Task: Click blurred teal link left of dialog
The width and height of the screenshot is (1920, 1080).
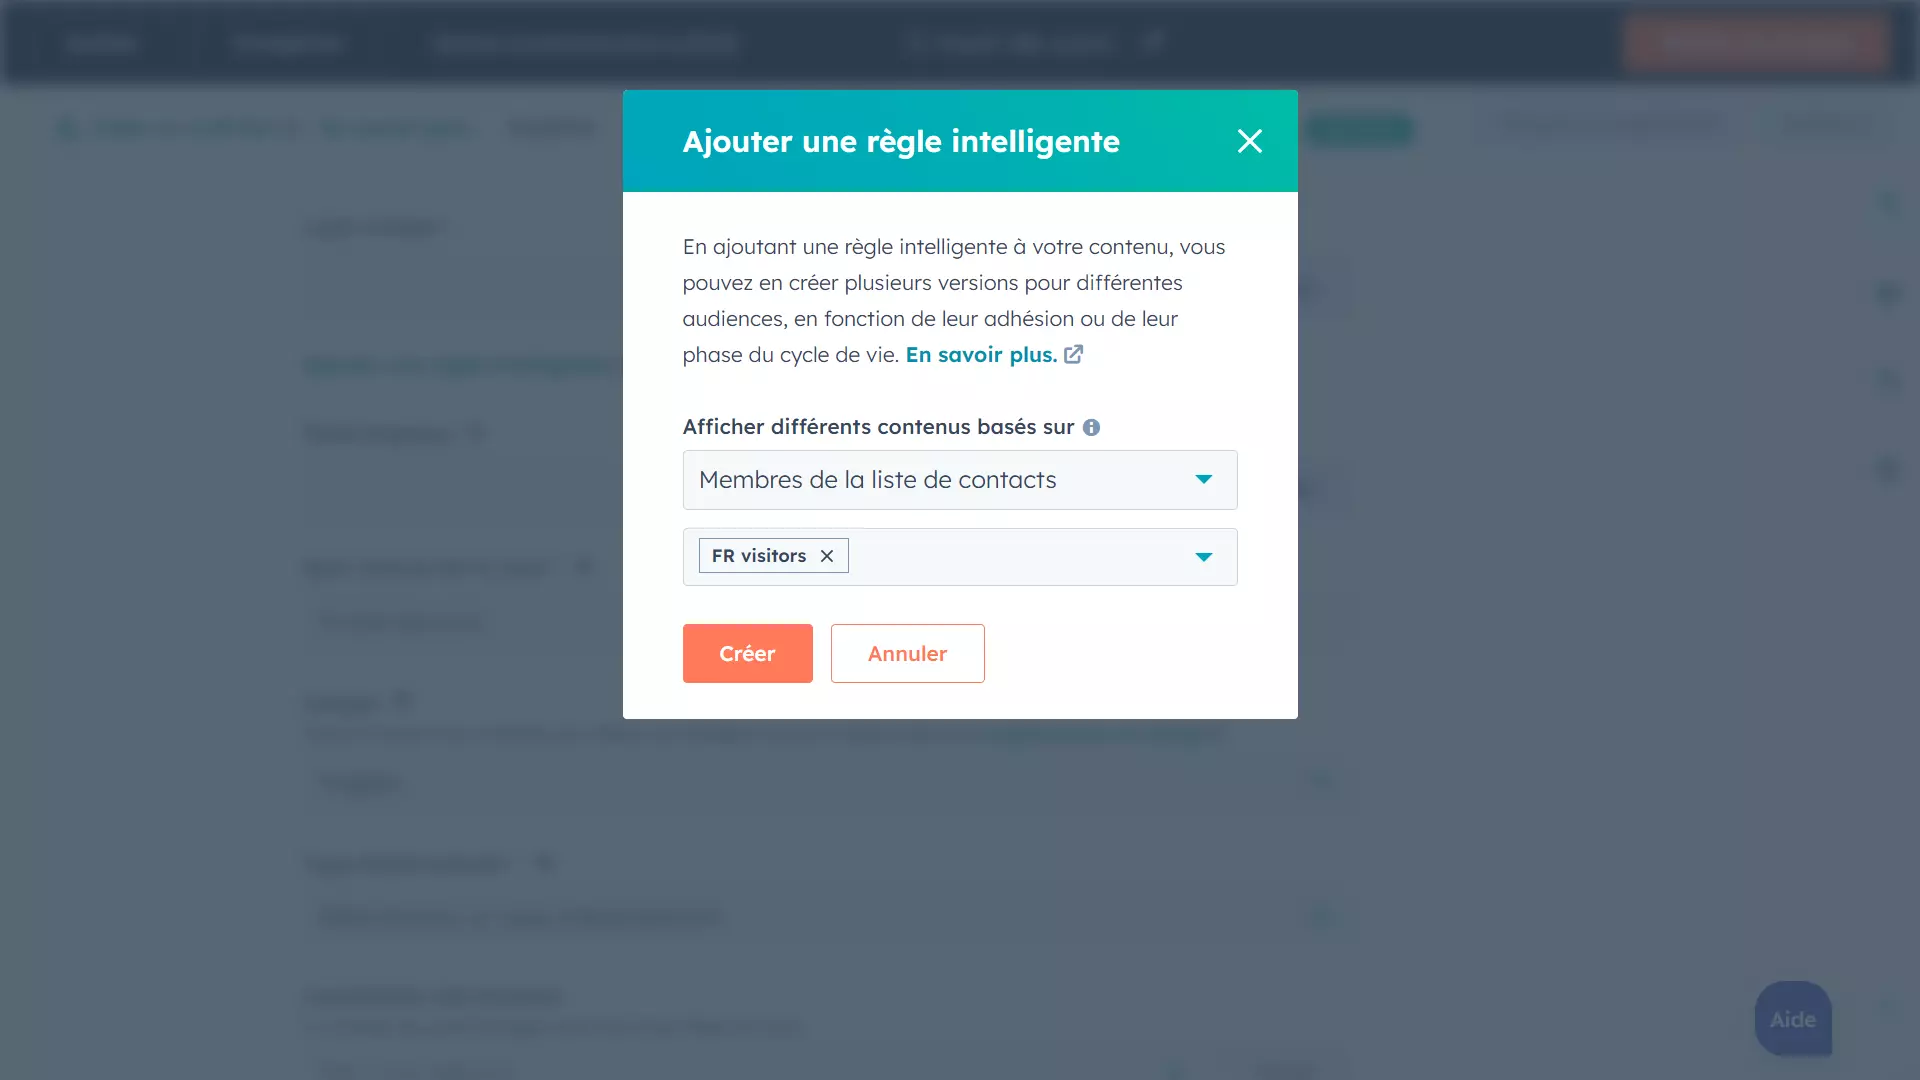Action: 458,365
